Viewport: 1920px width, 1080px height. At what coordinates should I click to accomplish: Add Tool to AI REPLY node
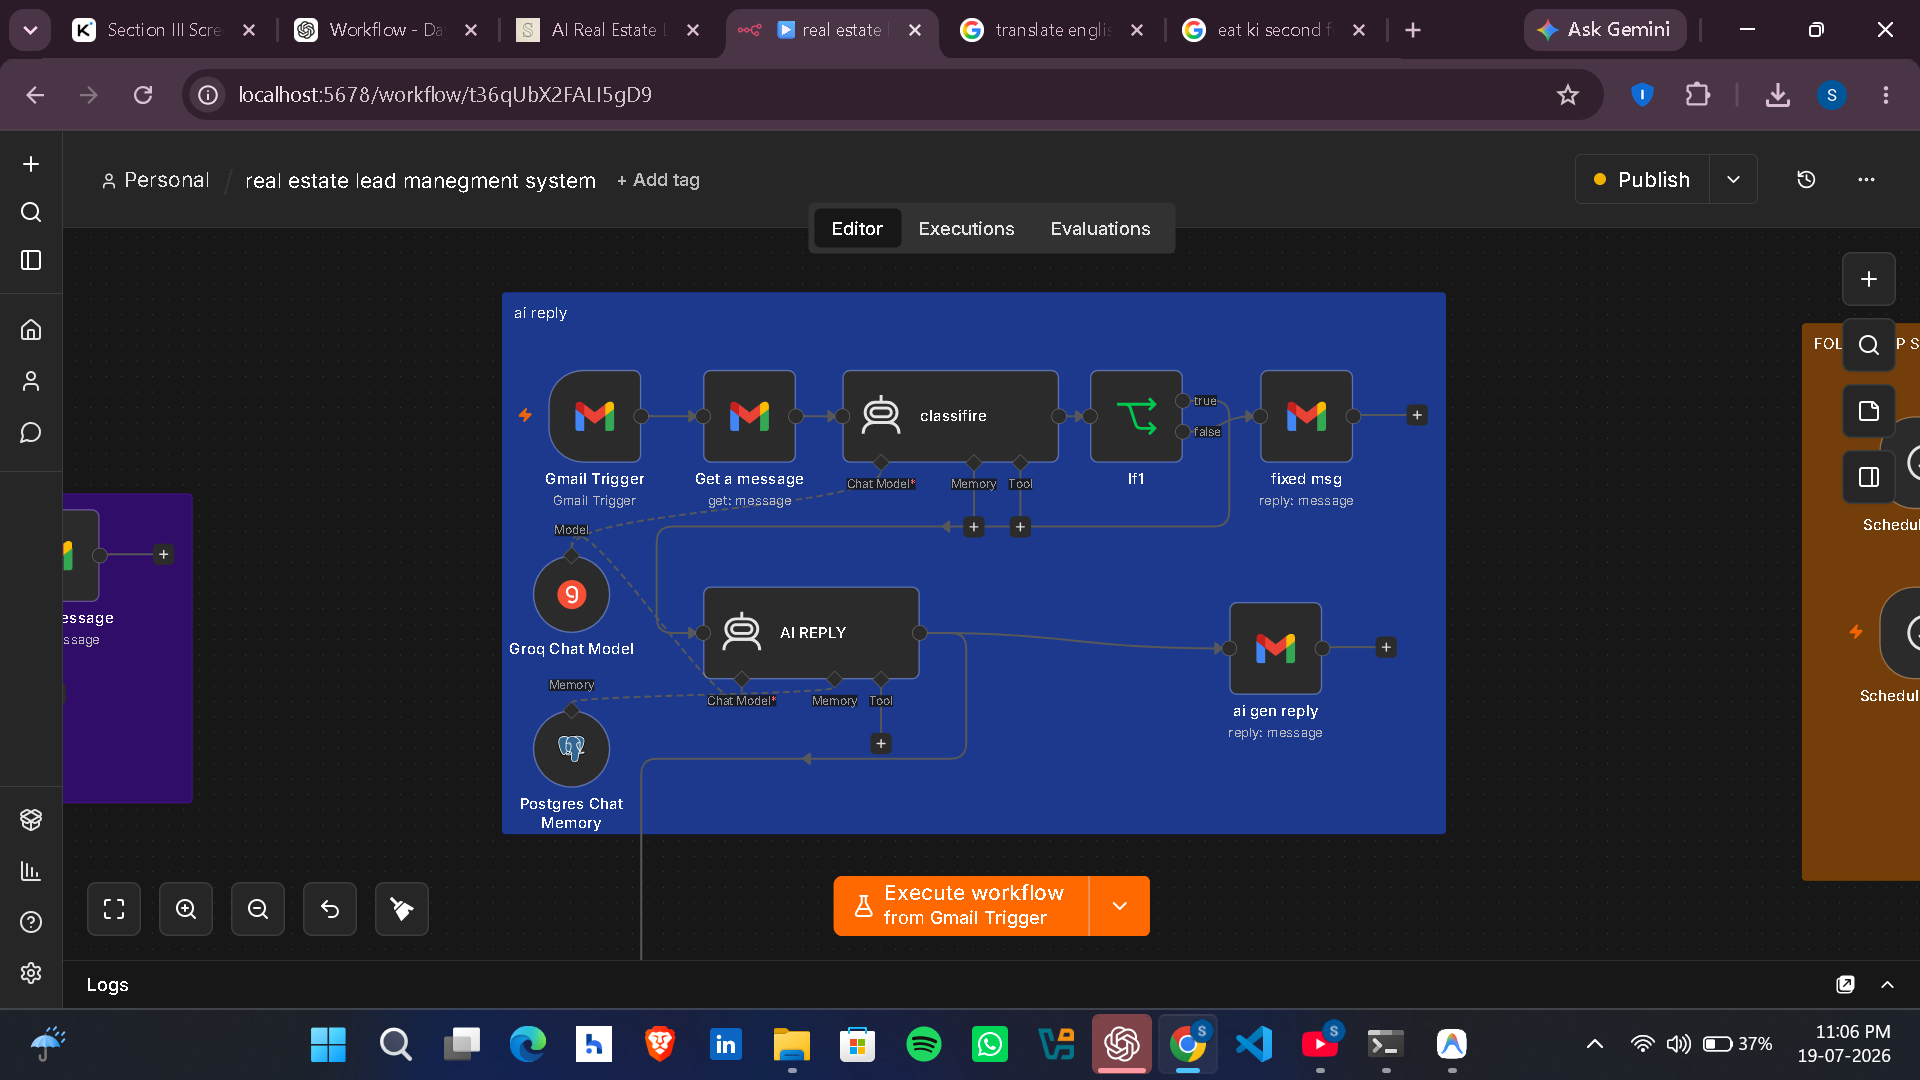tap(881, 743)
